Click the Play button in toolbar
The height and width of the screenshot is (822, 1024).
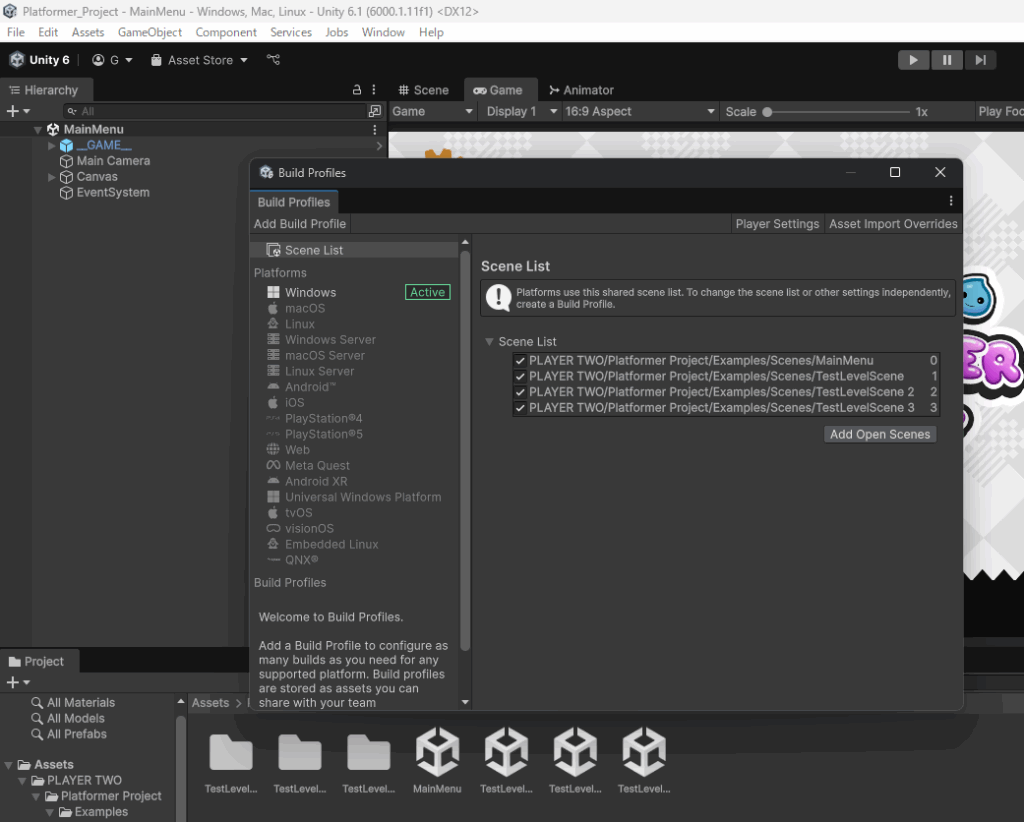coord(913,60)
